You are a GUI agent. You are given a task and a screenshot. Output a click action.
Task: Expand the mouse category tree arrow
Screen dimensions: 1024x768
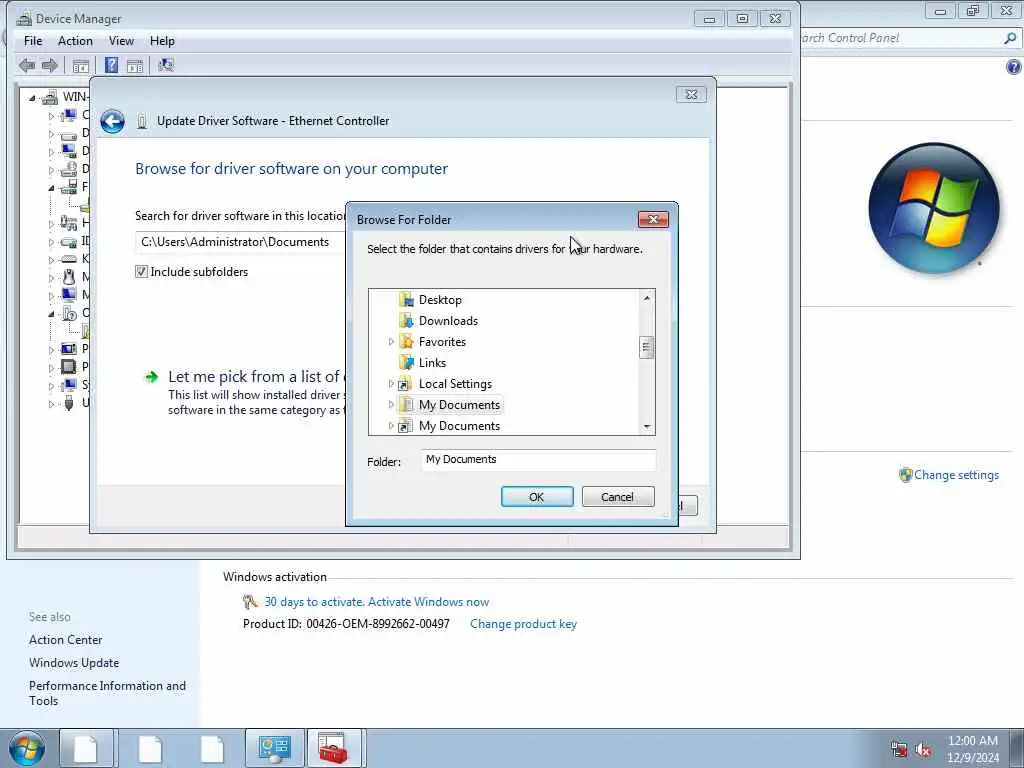52,278
